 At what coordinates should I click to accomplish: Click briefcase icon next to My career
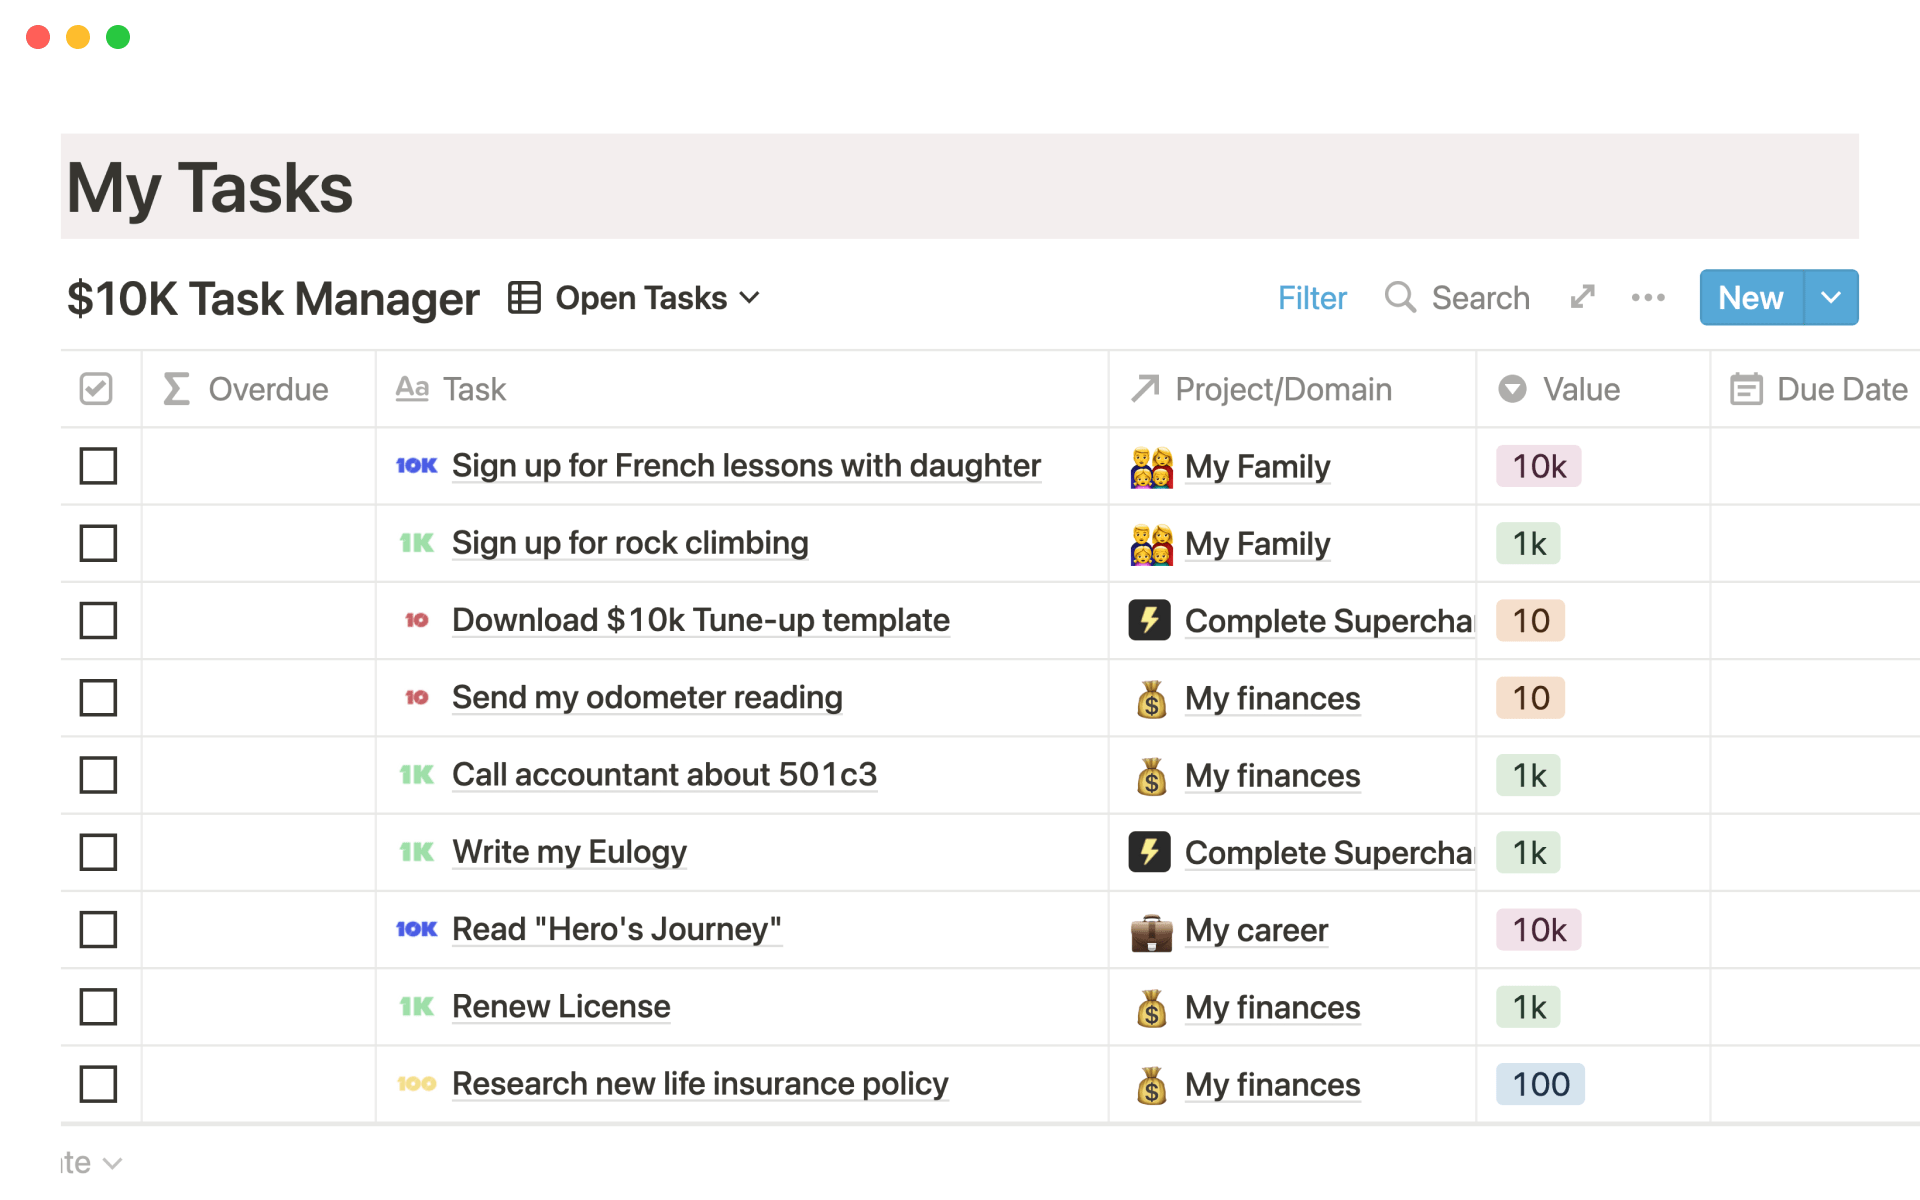point(1151,931)
